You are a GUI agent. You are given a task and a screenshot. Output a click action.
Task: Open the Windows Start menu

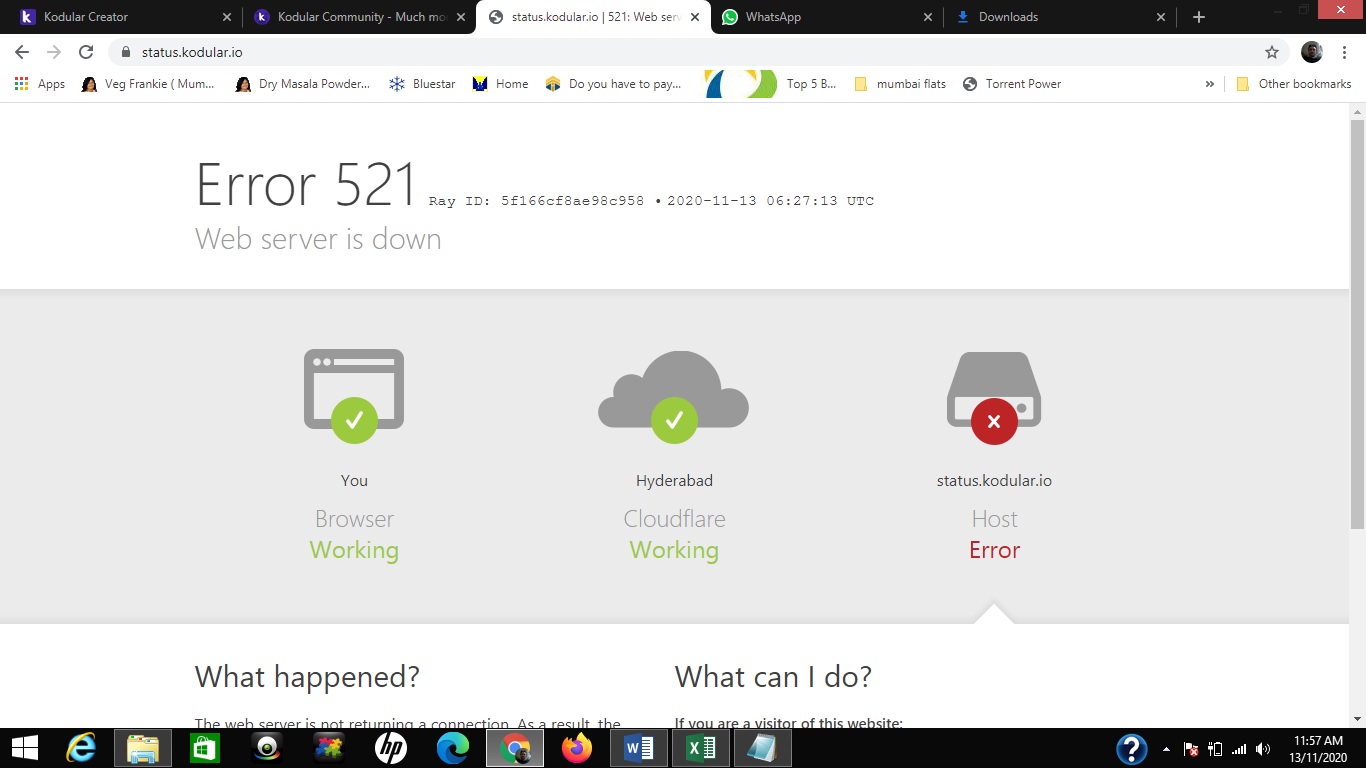(x=24, y=748)
